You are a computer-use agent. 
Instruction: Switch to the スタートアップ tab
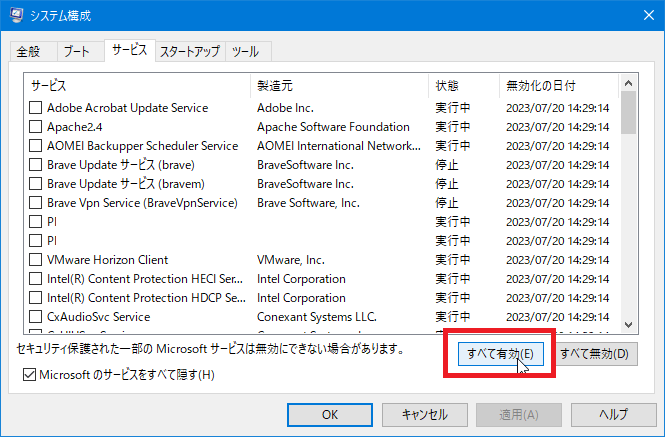tap(189, 51)
